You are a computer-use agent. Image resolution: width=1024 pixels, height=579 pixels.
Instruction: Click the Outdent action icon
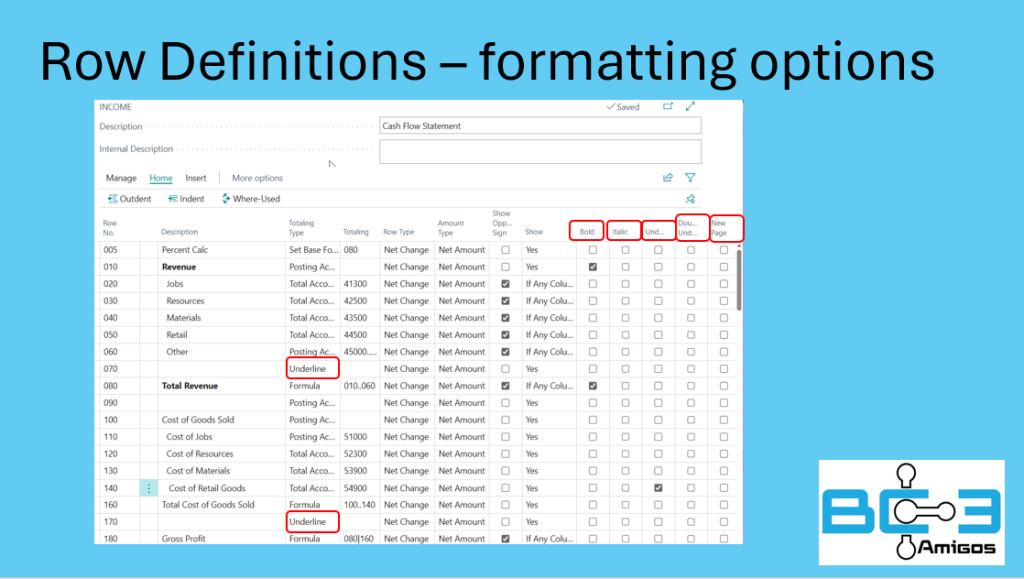click(x=112, y=199)
